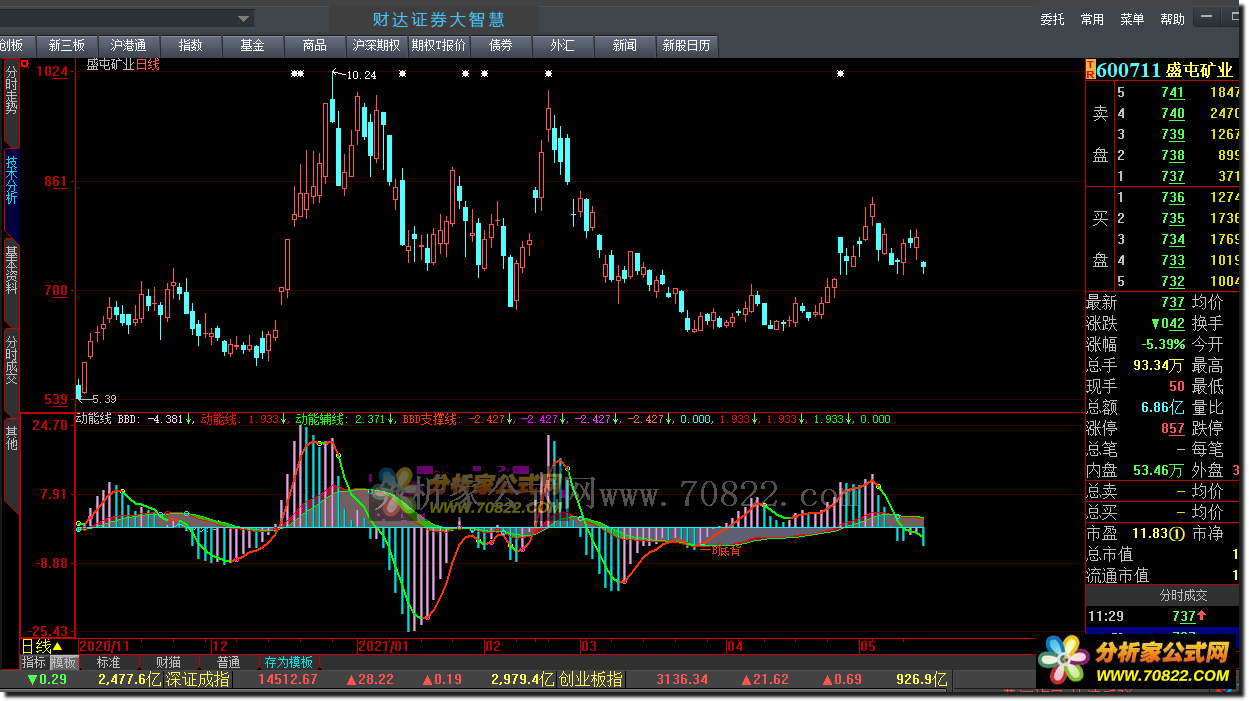Open the 基金 market tab
1249x701 pixels.
[x=253, y=45]
